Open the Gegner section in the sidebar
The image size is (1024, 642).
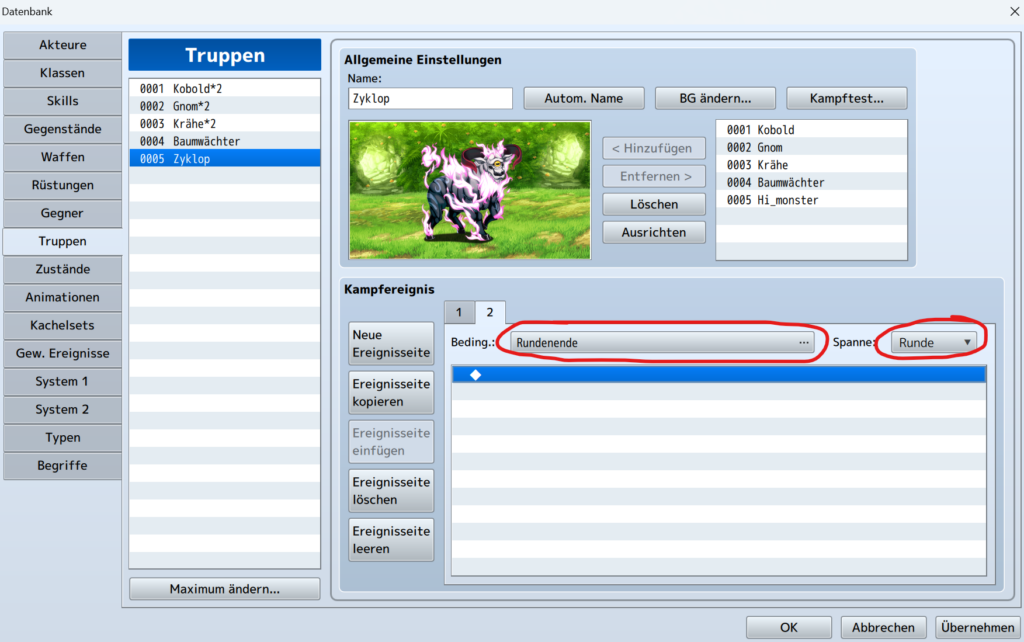point(62,213)
